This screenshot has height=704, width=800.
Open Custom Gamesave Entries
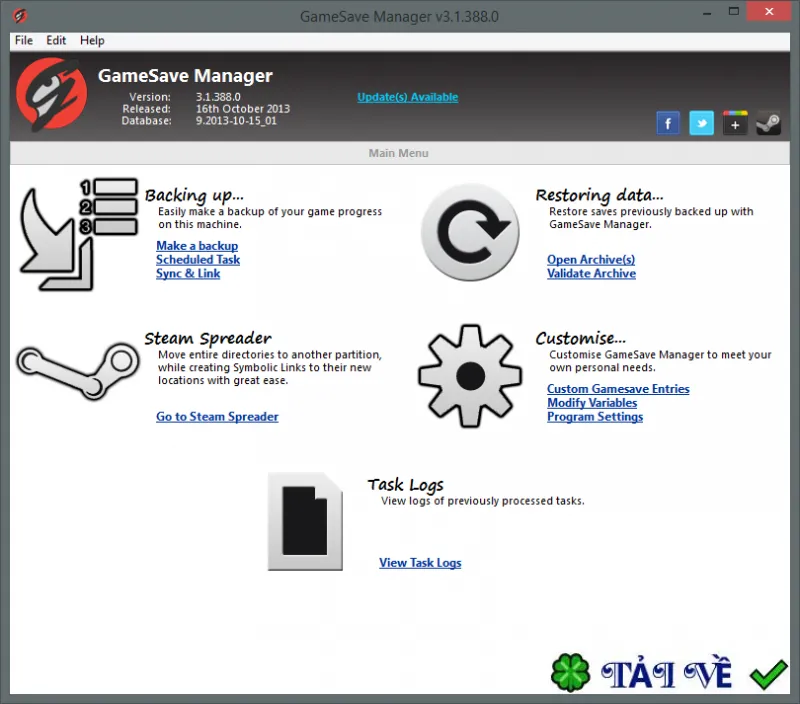(618, 389)
